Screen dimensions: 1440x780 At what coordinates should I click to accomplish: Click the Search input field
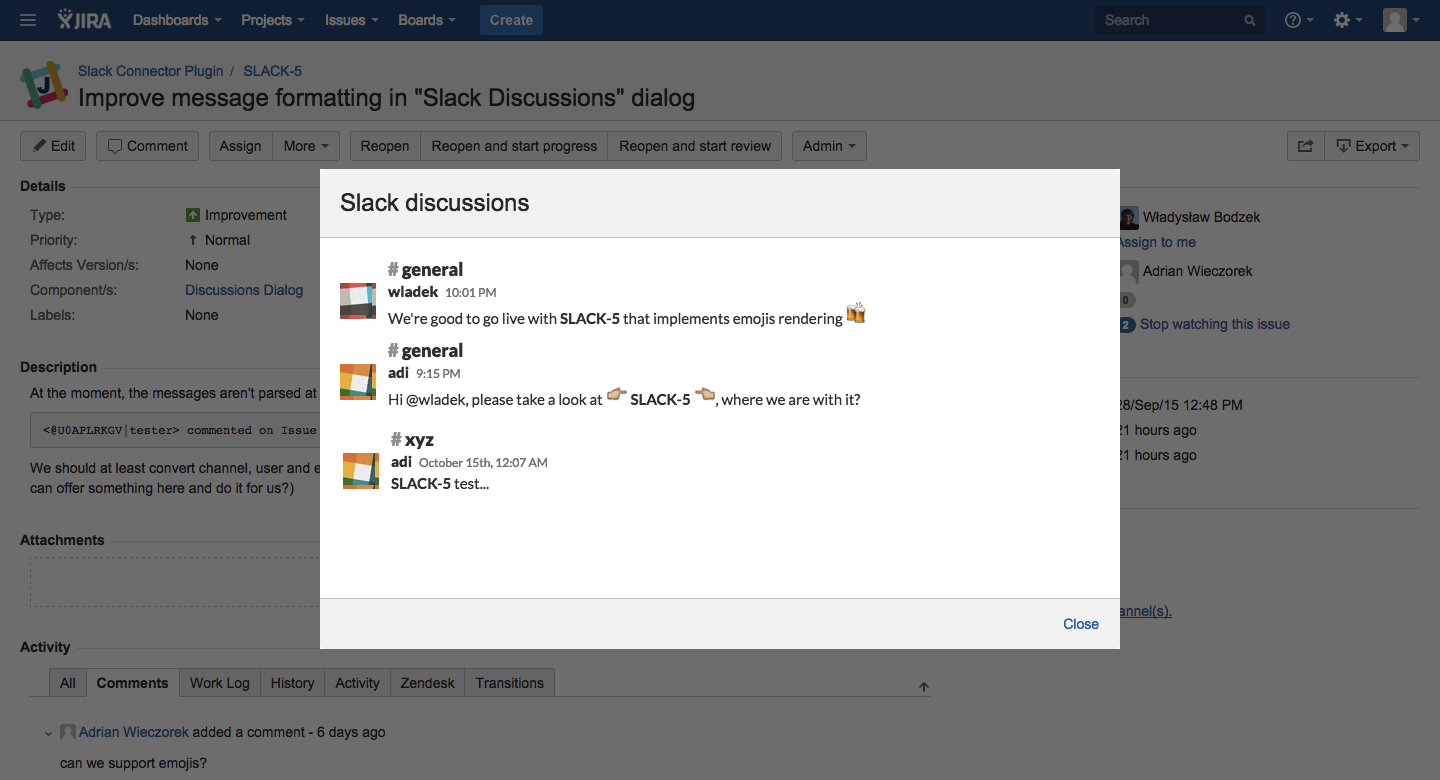[1170, 20]
